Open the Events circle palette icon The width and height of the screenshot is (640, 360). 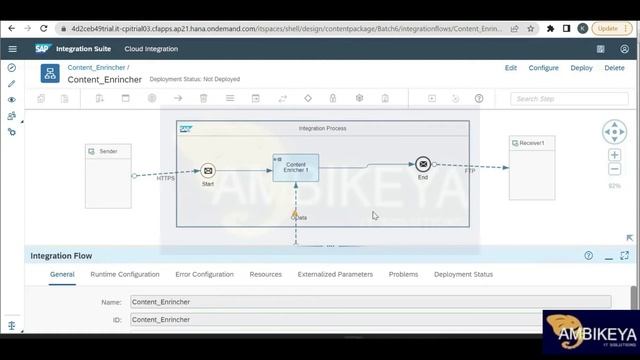point(152,98)
